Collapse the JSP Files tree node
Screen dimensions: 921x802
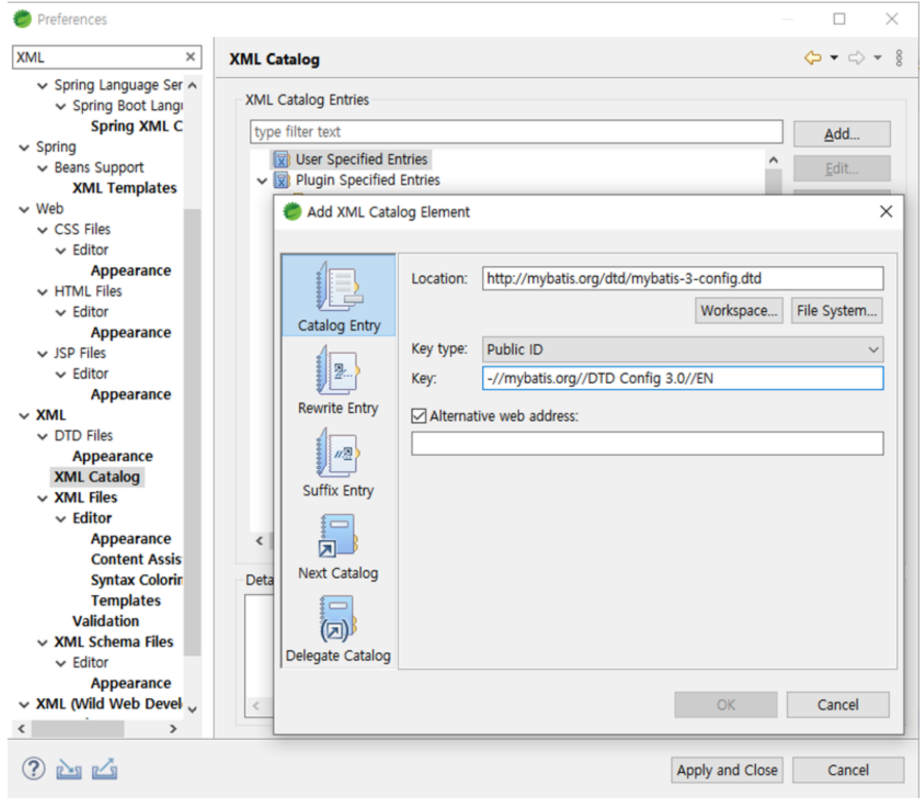[x=42, y=354]
